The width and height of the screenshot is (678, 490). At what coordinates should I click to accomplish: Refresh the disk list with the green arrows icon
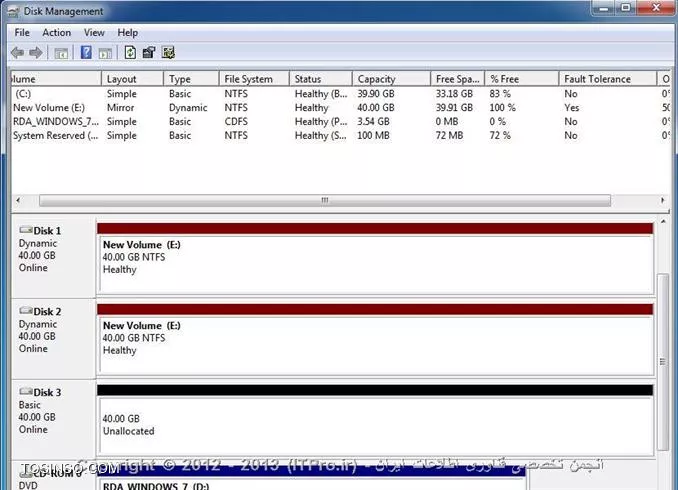pos(130,53)
